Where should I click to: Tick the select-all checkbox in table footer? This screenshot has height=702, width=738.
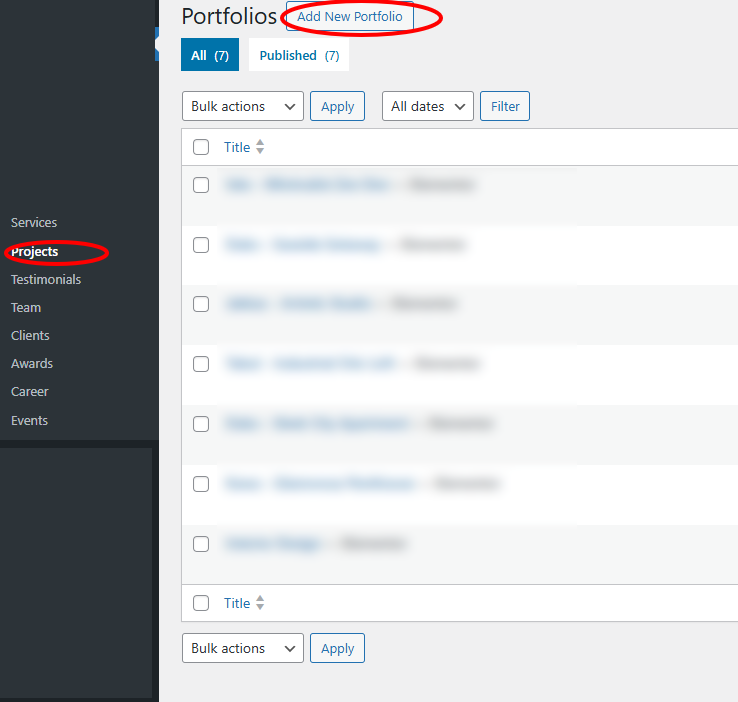point(201,603)
